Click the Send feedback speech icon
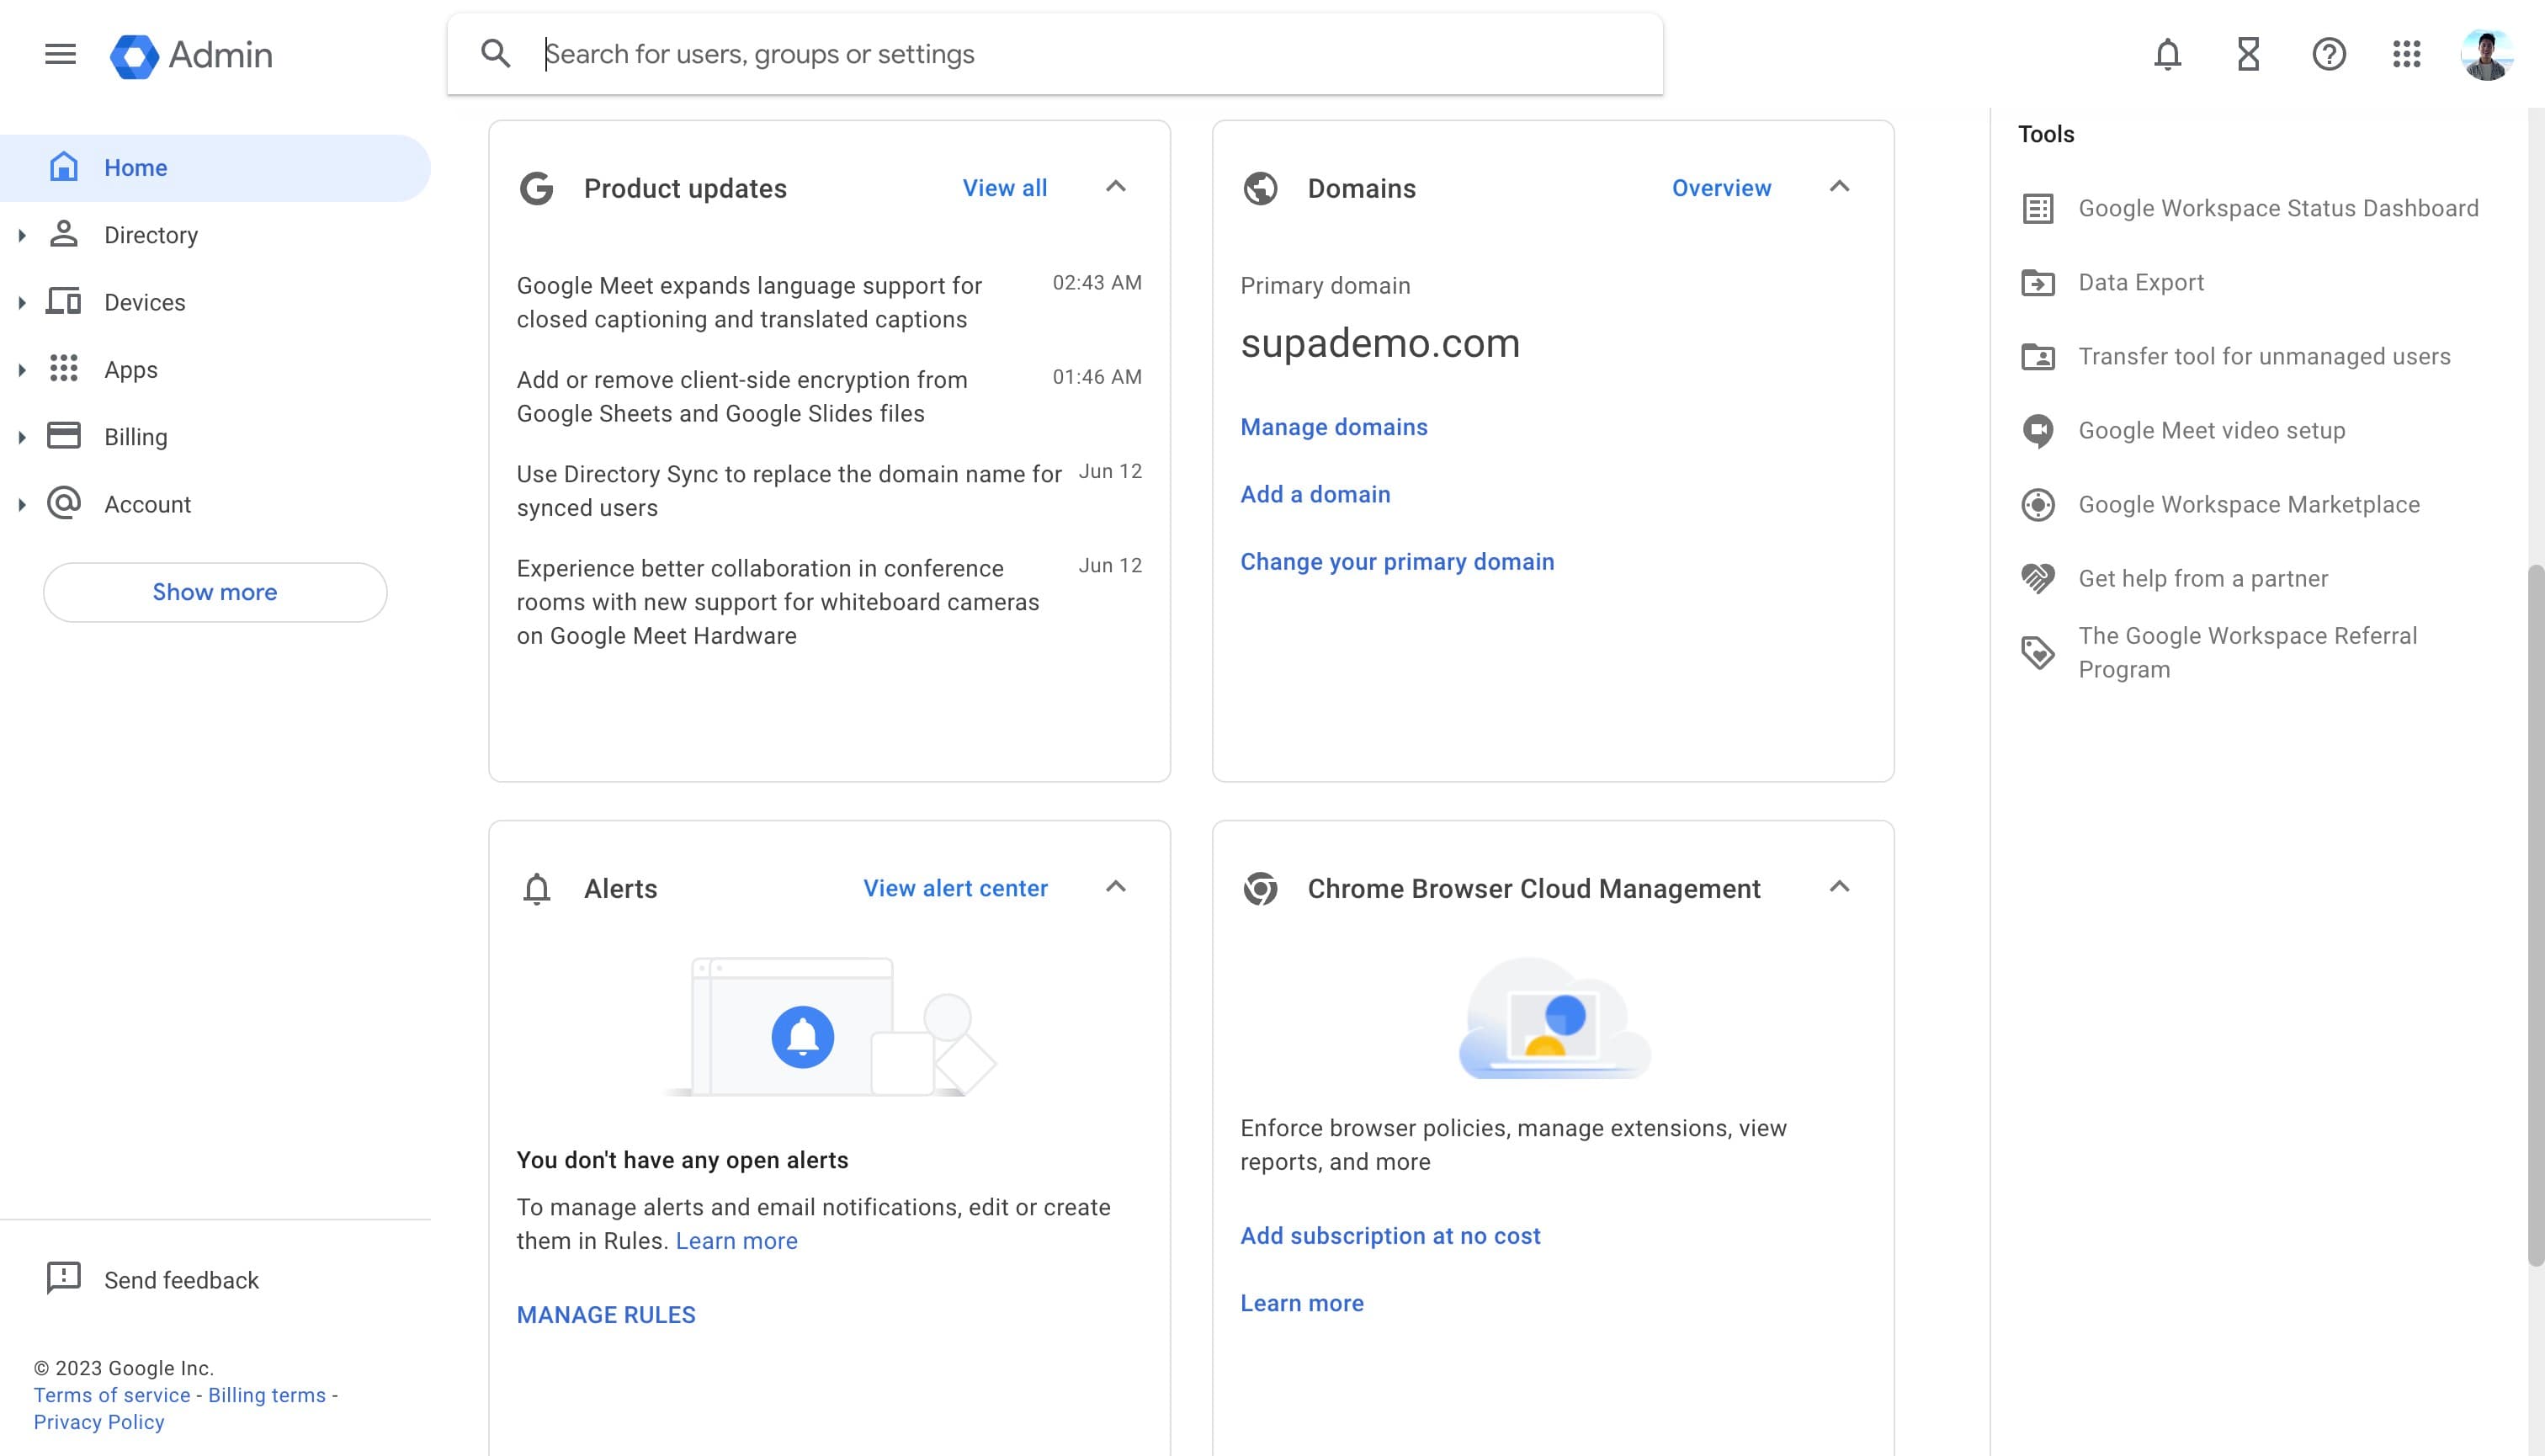Screen dimensions: 2545x1456 (64, 1279)
